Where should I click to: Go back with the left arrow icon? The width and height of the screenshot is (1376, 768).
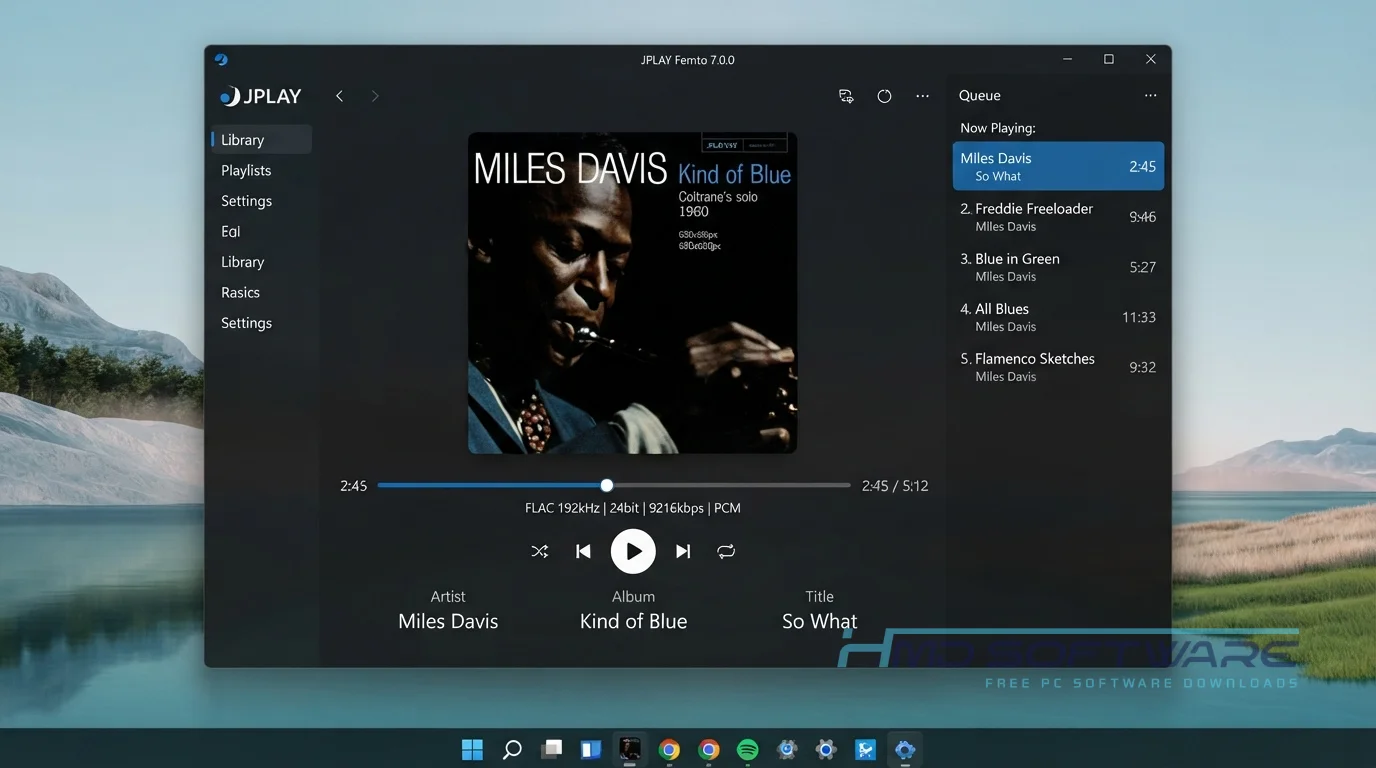coord(339,96)
